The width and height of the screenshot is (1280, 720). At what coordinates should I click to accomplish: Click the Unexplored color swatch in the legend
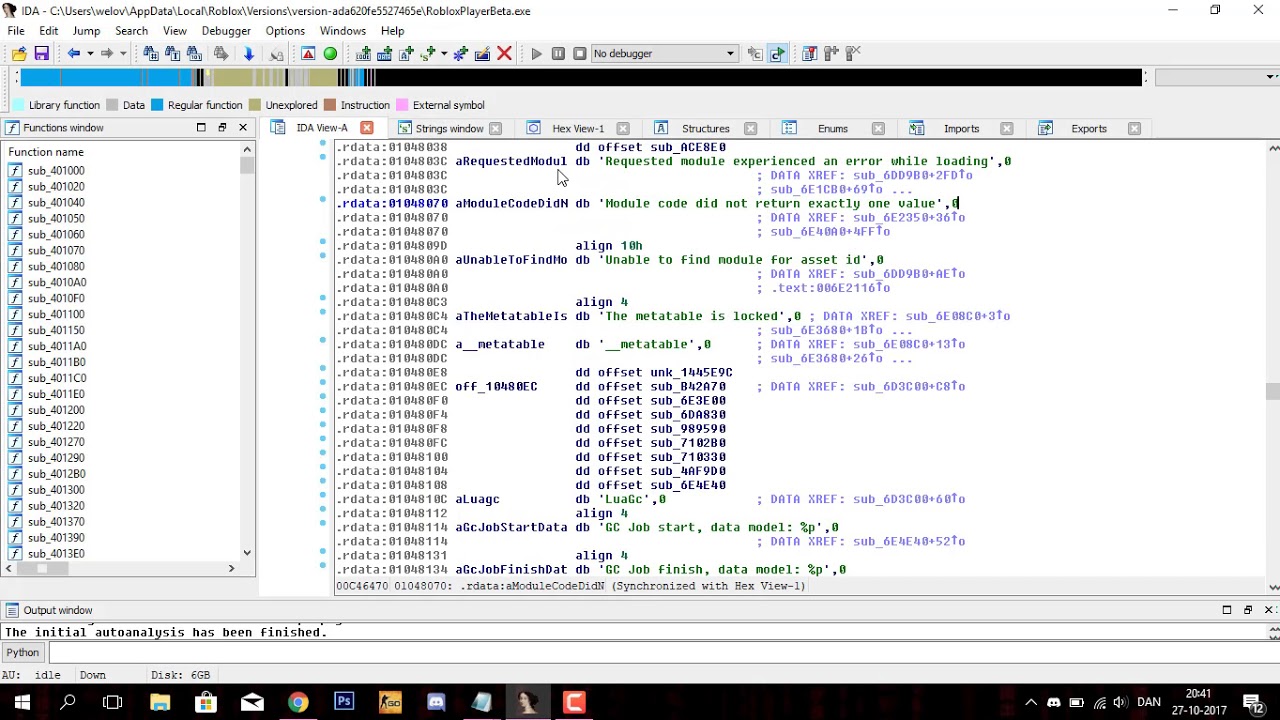255,105
